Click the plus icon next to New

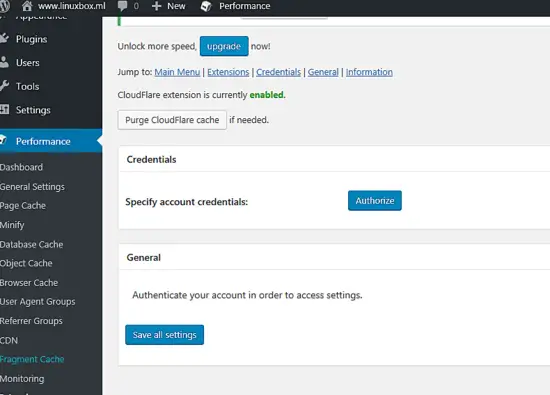(156, 6)
